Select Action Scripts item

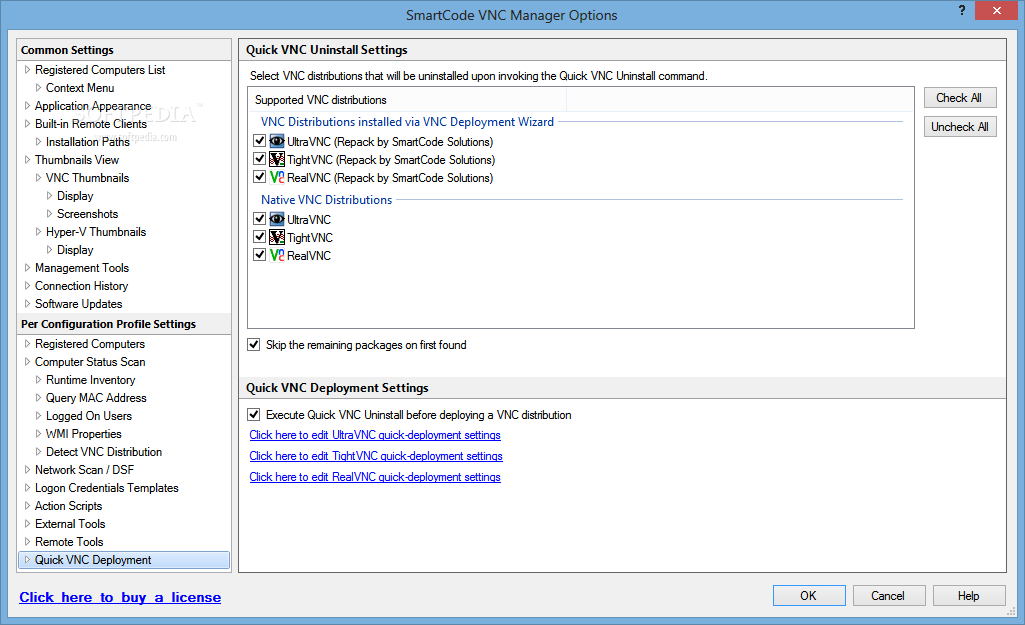[69, 506]
